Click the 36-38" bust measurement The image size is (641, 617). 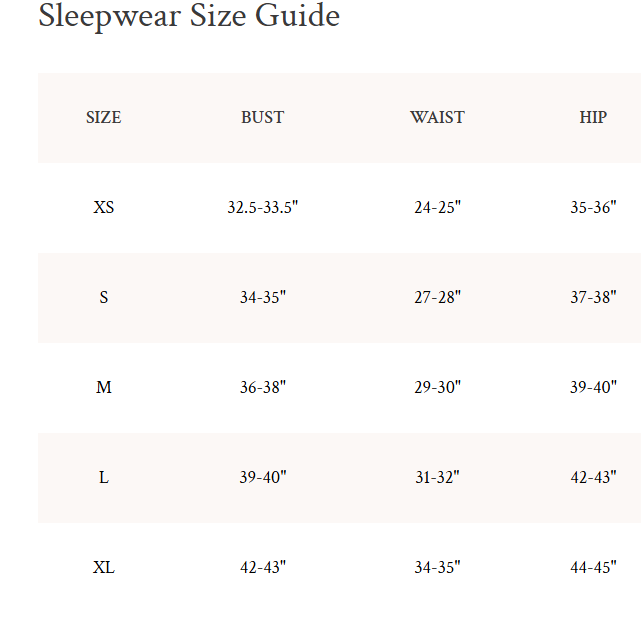pos(262,388)
